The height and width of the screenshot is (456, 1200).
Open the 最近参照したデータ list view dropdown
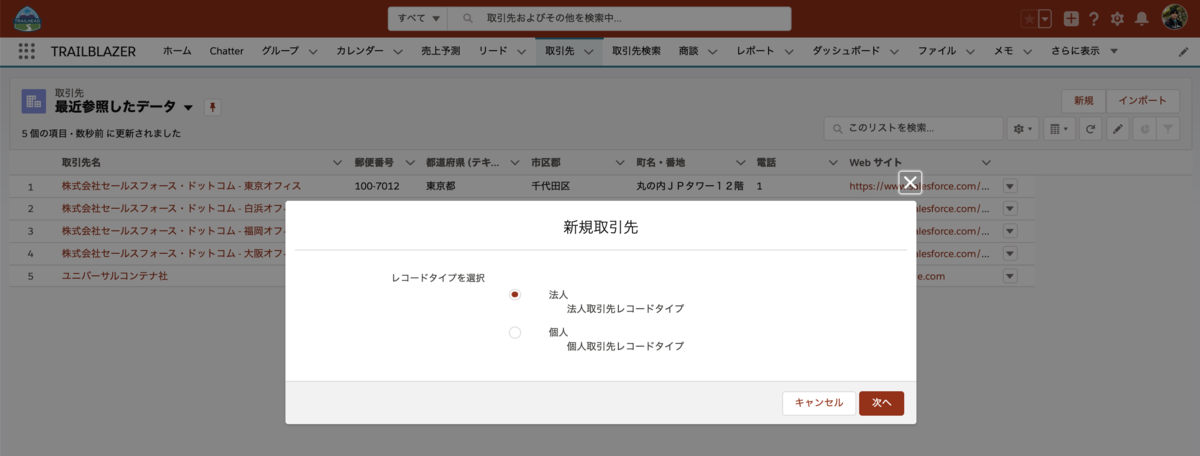pyautogui.click(x=188, y=107)
